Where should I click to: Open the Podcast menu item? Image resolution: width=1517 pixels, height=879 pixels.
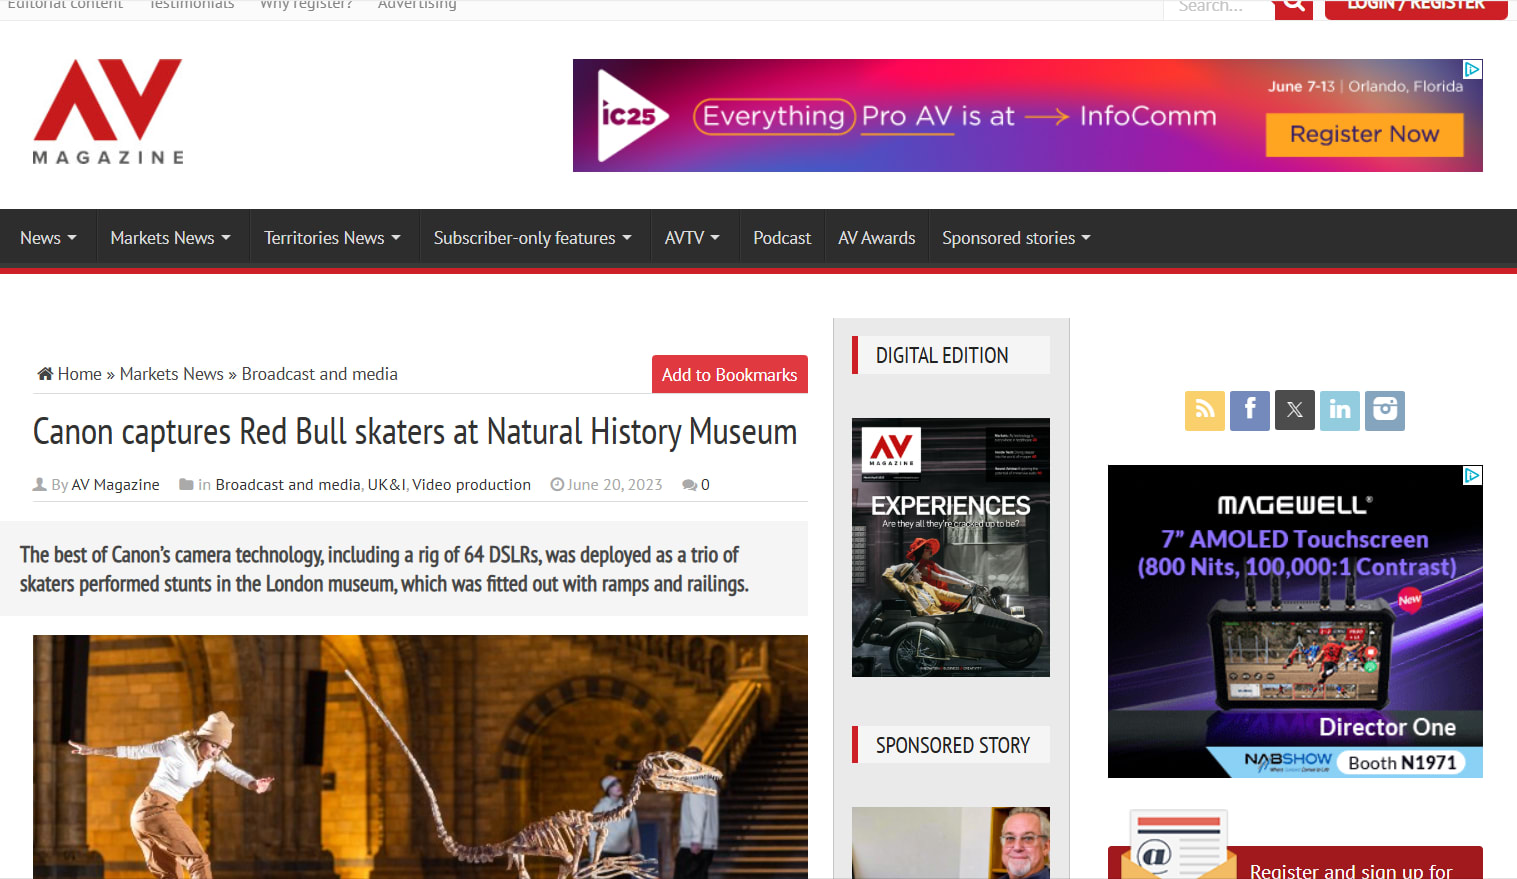[781, 238]
